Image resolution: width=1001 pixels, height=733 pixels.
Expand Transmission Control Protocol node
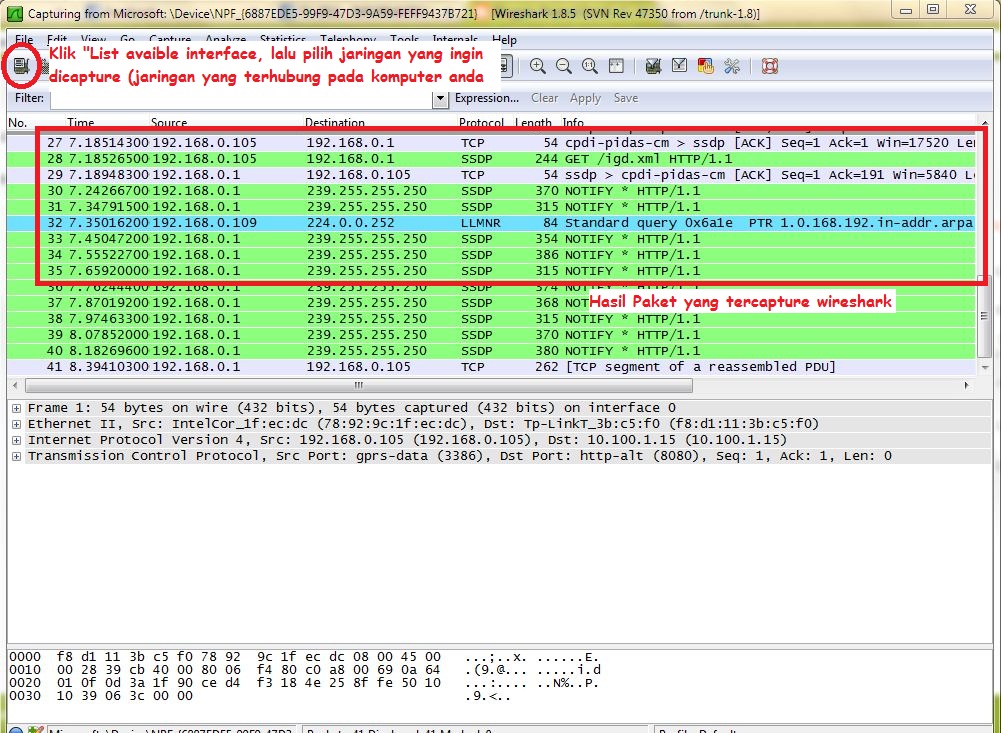[x=16, y=456]
